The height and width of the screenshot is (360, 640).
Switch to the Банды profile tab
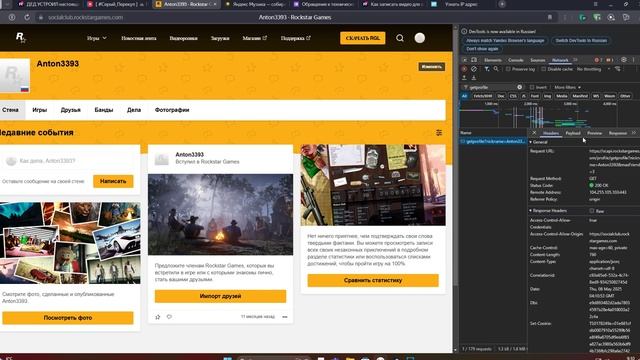[x=104, y=110]
